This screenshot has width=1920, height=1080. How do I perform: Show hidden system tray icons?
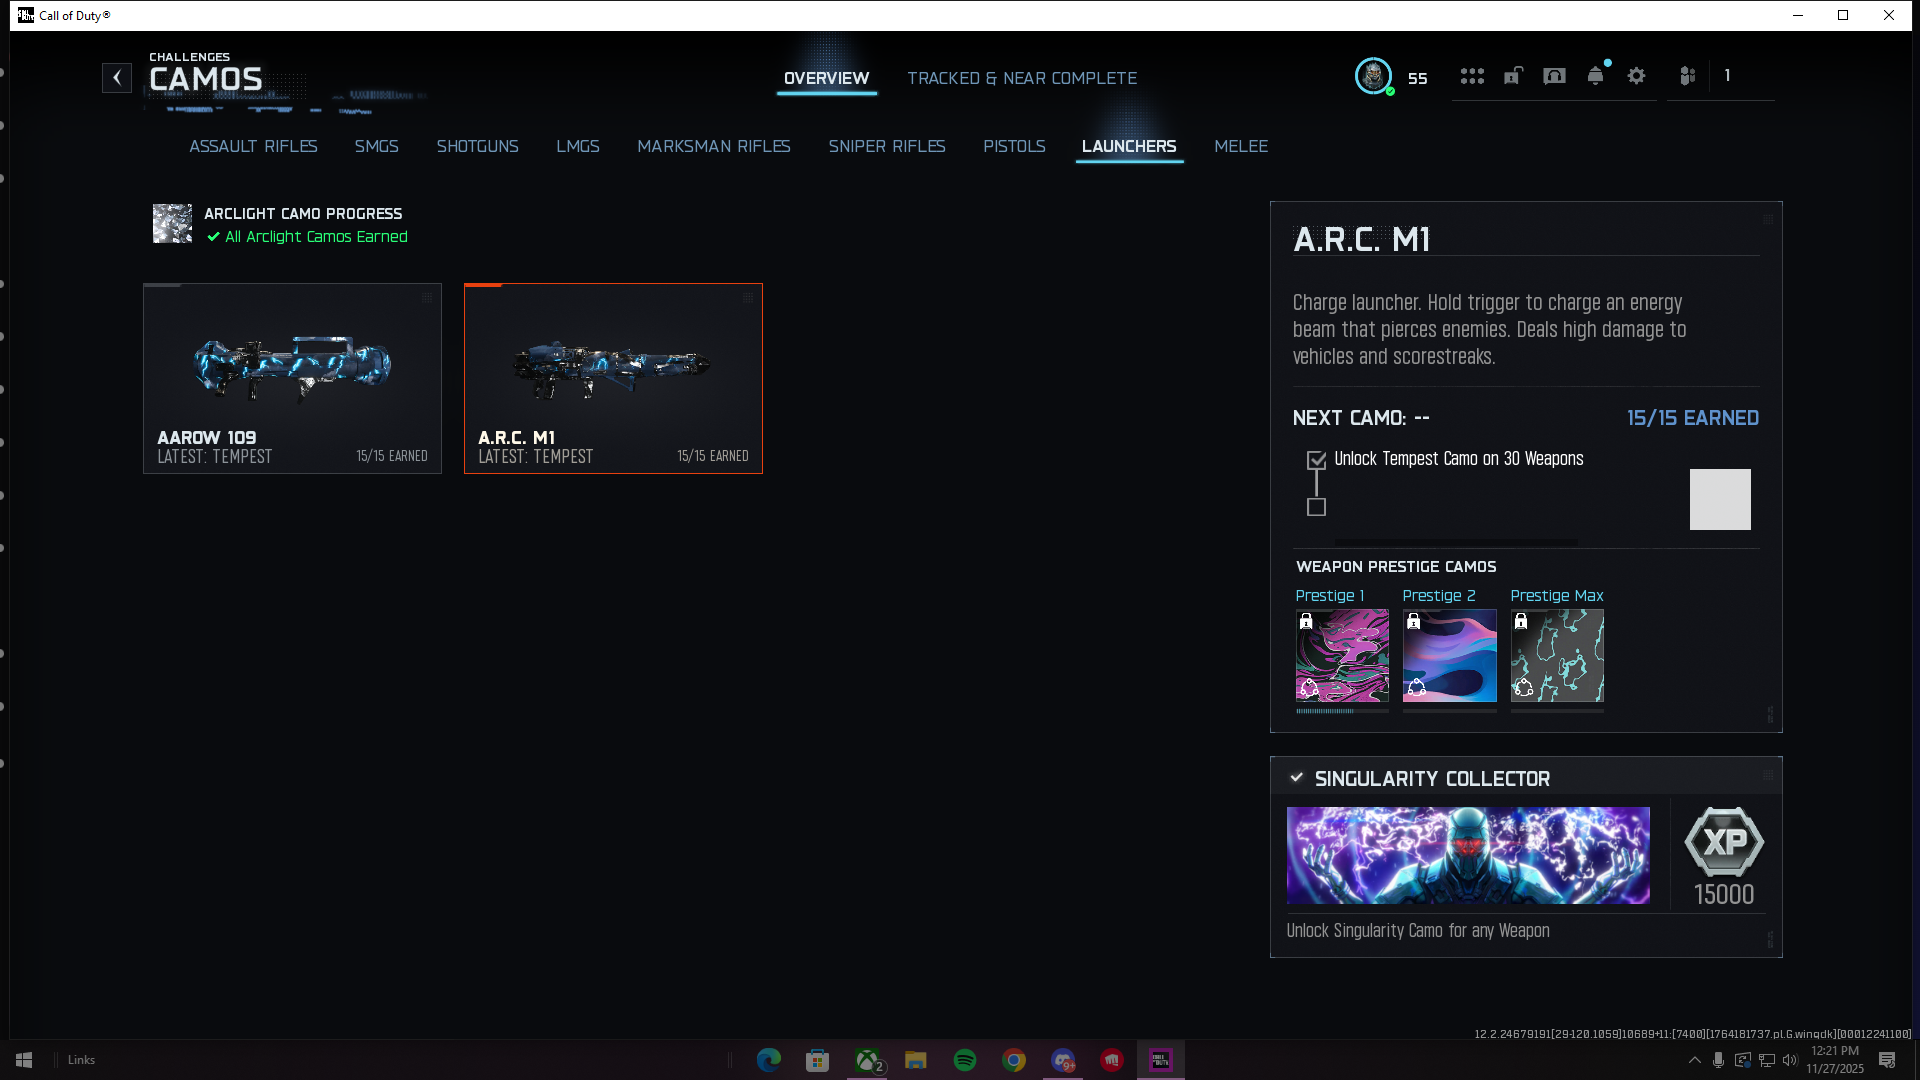click(1694, 1060)
